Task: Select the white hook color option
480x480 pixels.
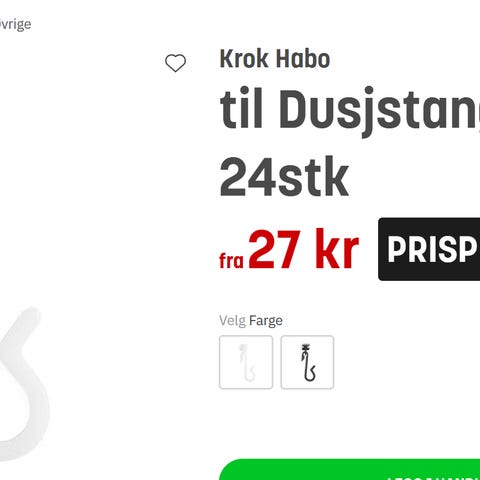Action: pyautogui.click(x=246, y=362)
